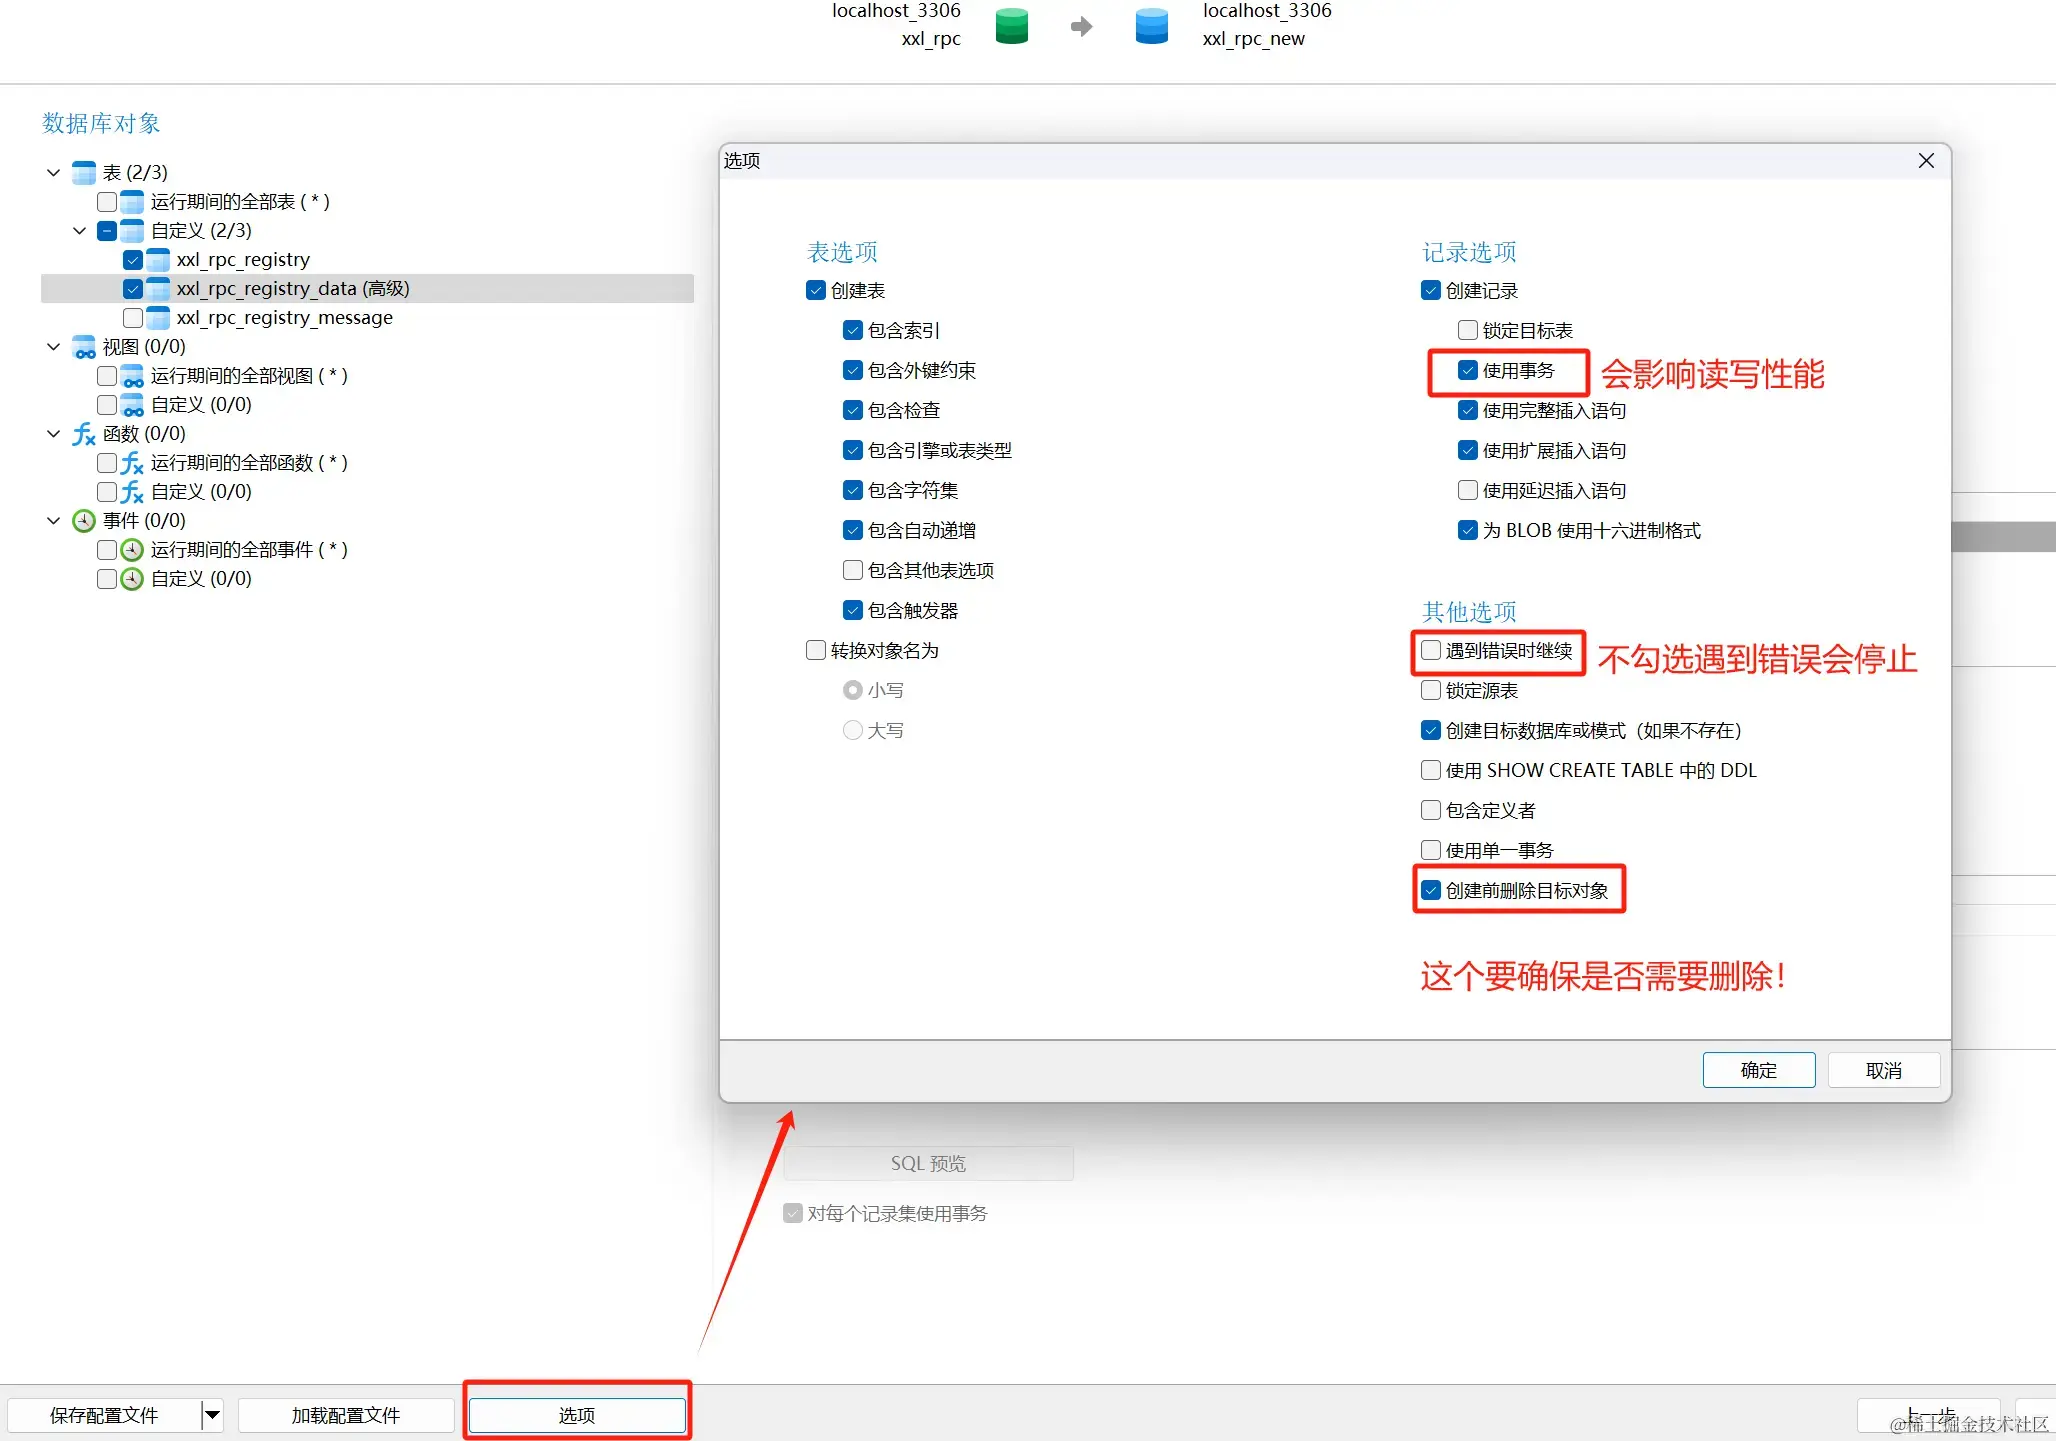Collapse the 表 (2/3) tree node

(53, 173)
